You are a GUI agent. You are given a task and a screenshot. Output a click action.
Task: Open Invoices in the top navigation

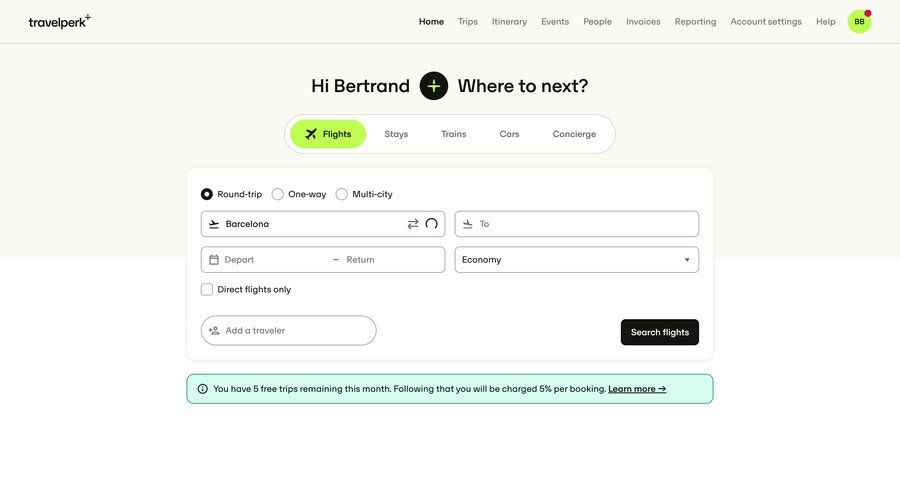(x=643, y=21)
